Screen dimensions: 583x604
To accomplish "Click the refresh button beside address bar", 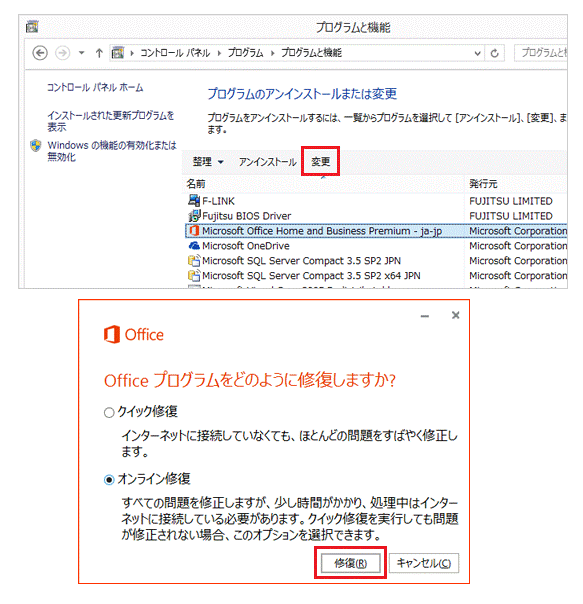I will 495,53.
